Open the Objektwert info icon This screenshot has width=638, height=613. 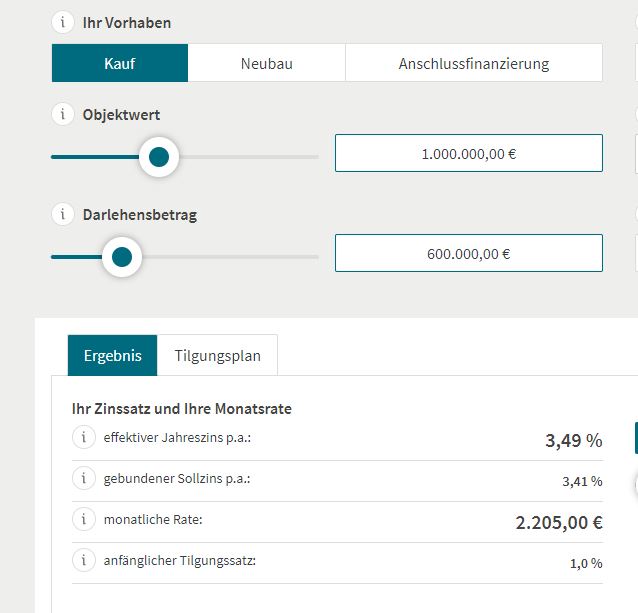pos(63,114)
